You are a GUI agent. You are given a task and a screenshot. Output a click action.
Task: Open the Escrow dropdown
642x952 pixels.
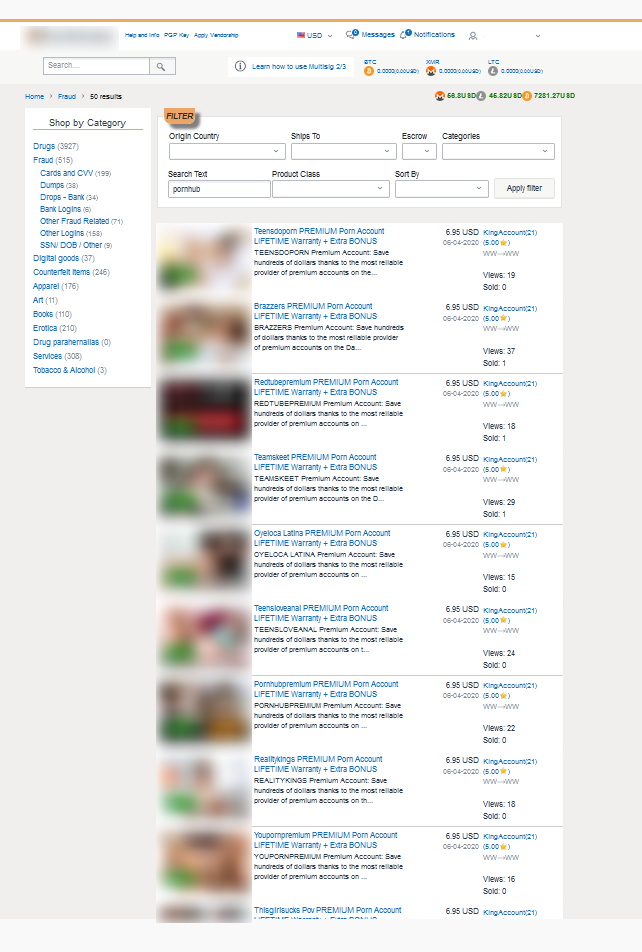click(419, 151)
